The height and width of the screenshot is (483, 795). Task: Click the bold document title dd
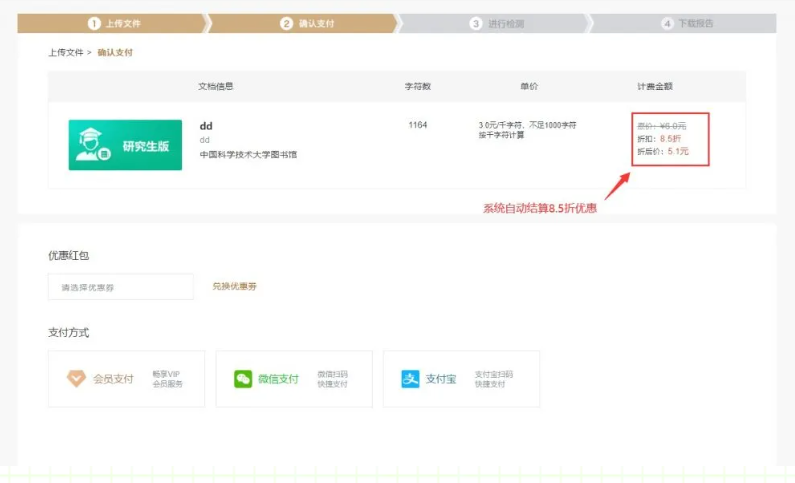(206, 126)
